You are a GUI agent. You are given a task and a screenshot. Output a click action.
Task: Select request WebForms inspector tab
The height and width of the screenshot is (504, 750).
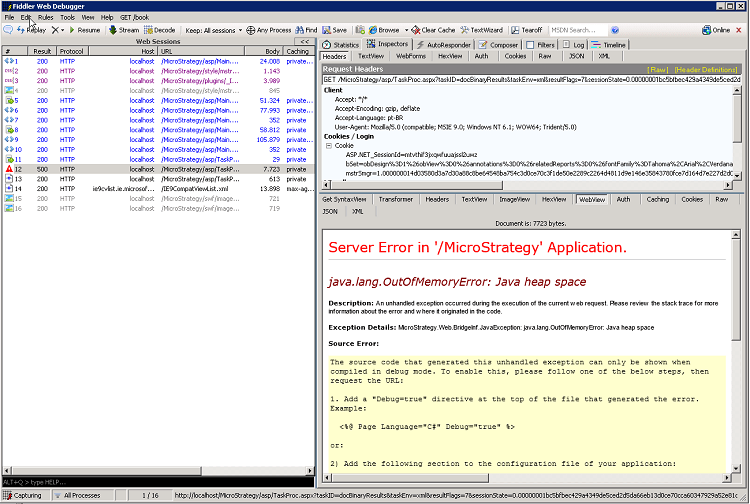(411, 56)
